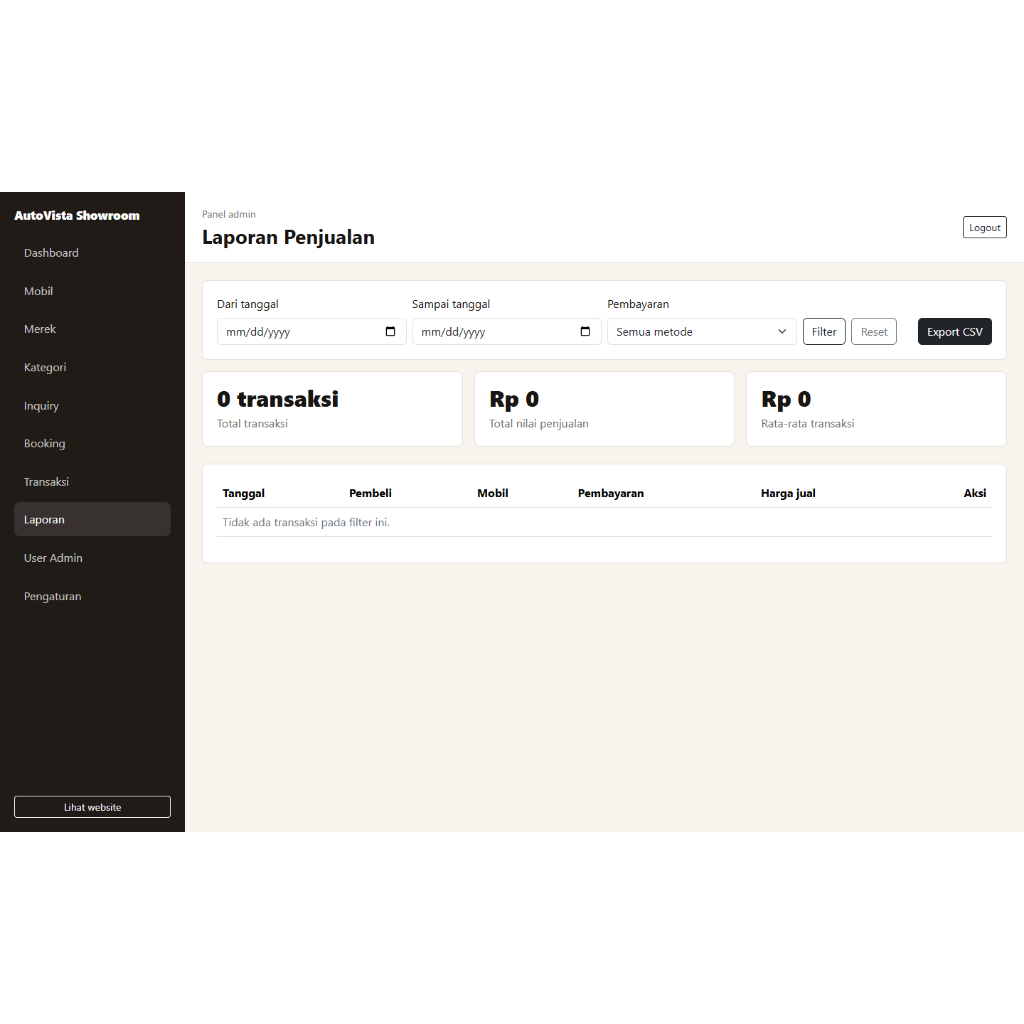Select Booking in the sidebar
Screen dimensions: 1024x1024
coord(92,443)
